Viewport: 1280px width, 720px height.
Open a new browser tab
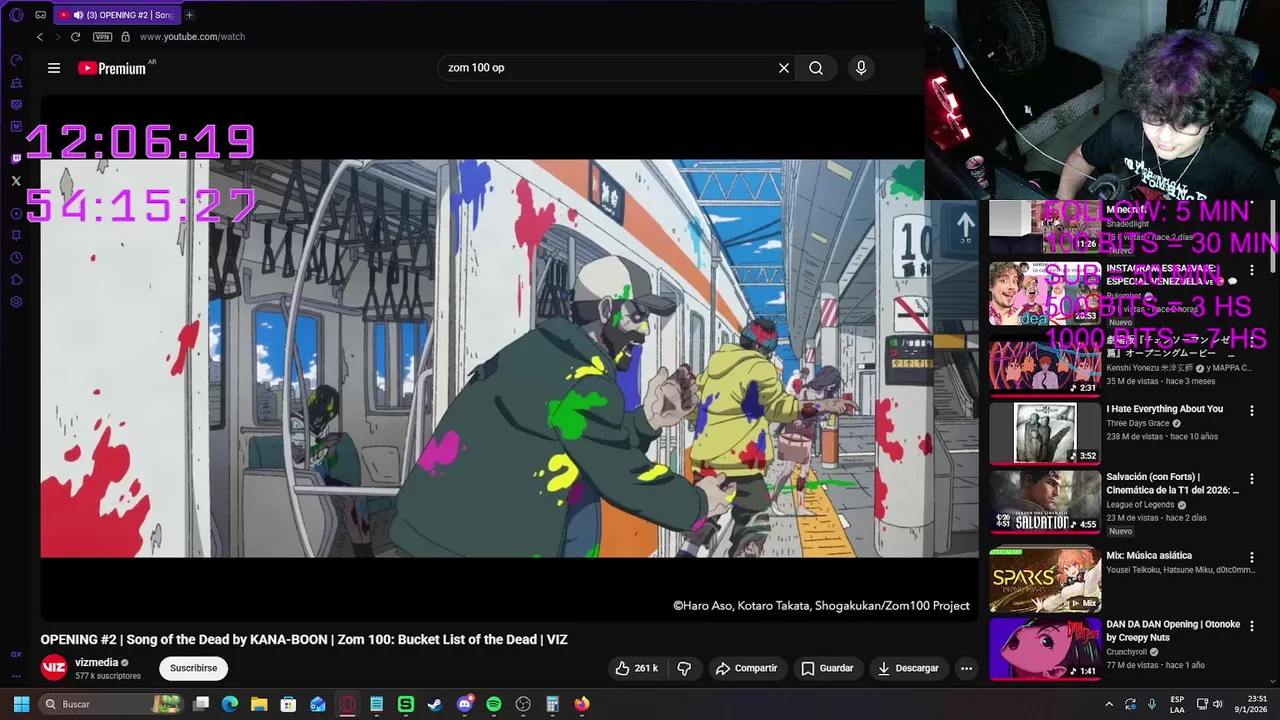[x=189, y=15]
